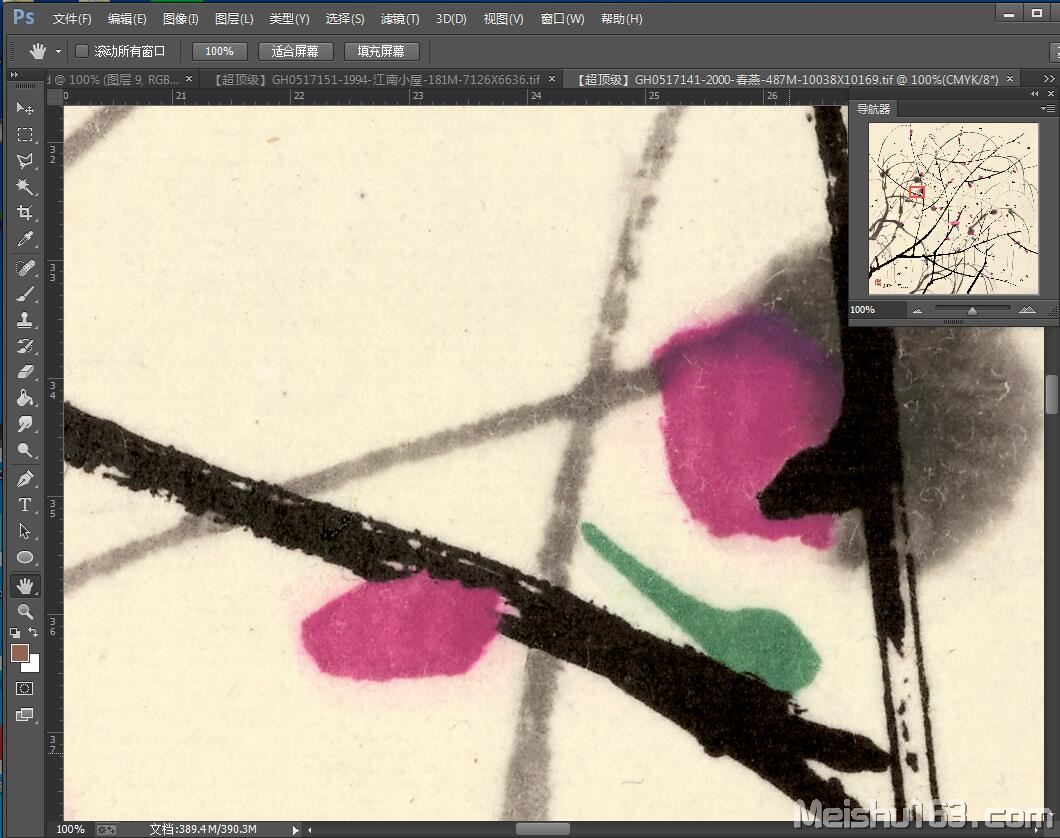Open the 滤镜(T) menu

(400, 19)
